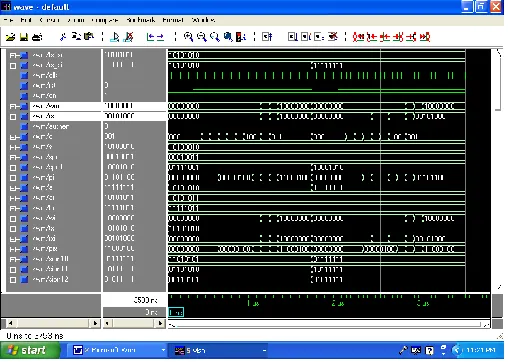Click the Restart simulation toolbar icon

click(267, 37)
